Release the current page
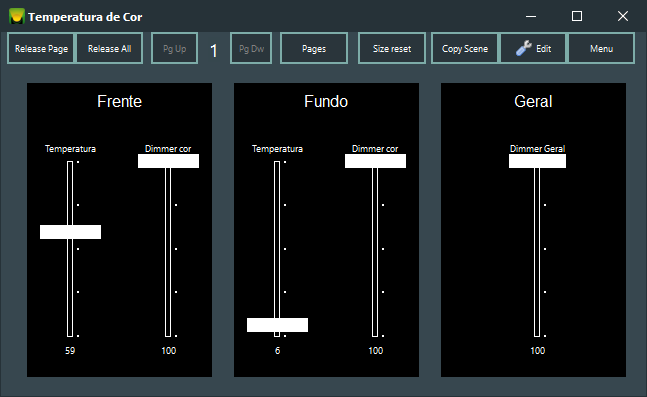The image size is (647, 397). [41, 48]
